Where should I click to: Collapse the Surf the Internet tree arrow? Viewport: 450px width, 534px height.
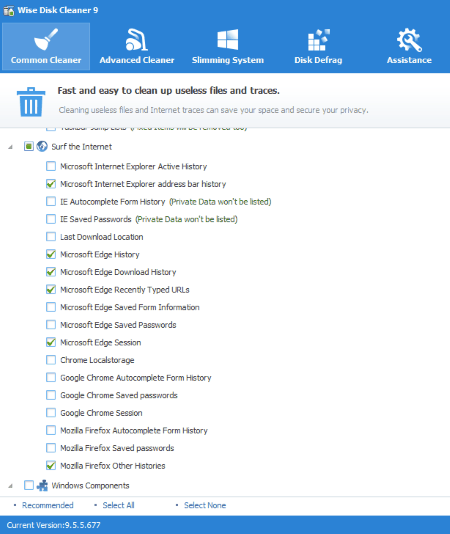point(11,147)
